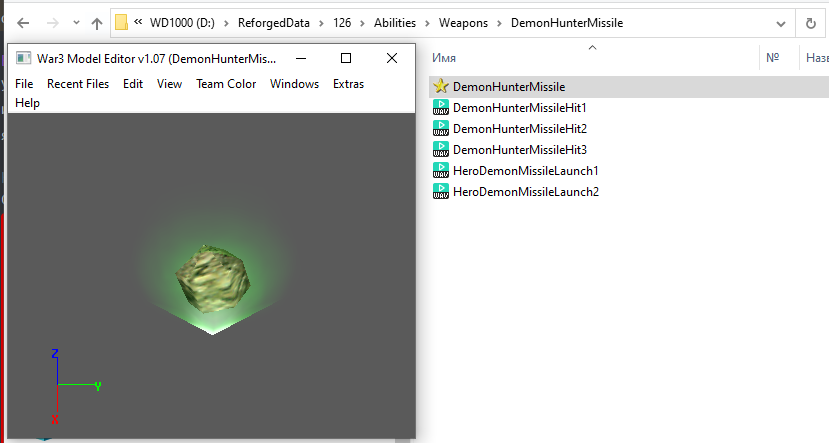Click star icon of DemonHunterMissile file
The width and height of the screenshot is (829, 443).
(x=440, y=86)
